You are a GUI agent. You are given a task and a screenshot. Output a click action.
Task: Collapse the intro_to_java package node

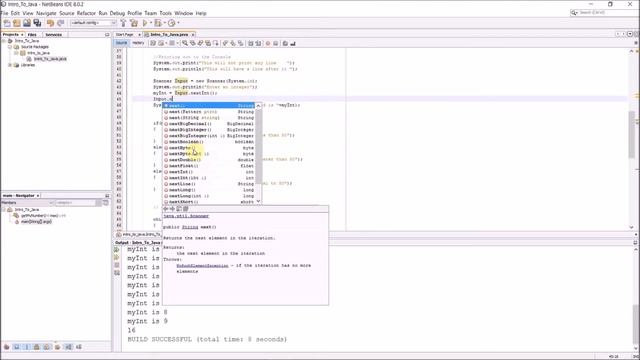16,53
